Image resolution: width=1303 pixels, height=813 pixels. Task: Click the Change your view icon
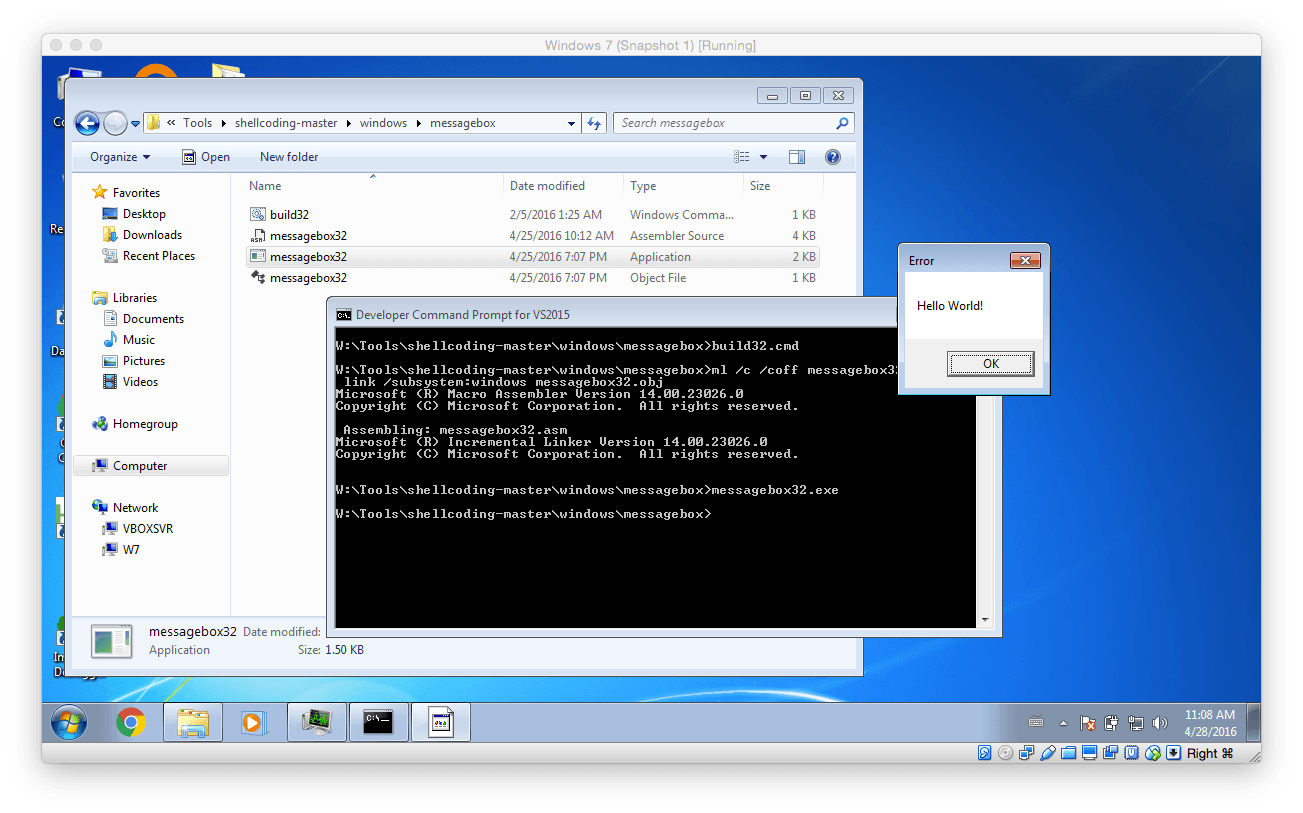tap(742, 157)
